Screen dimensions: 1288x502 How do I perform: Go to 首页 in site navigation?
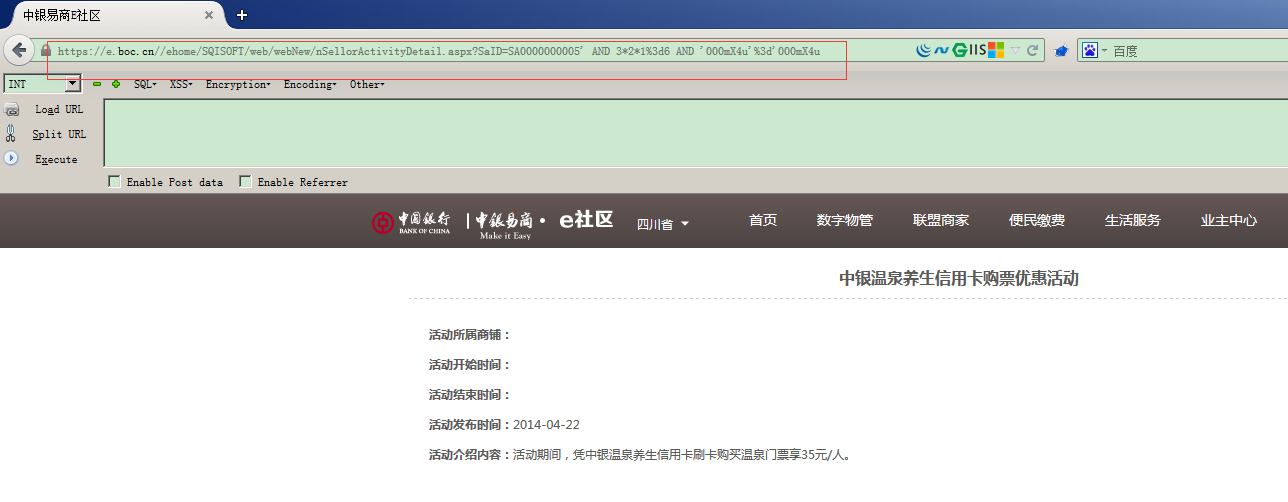point(763,220)
